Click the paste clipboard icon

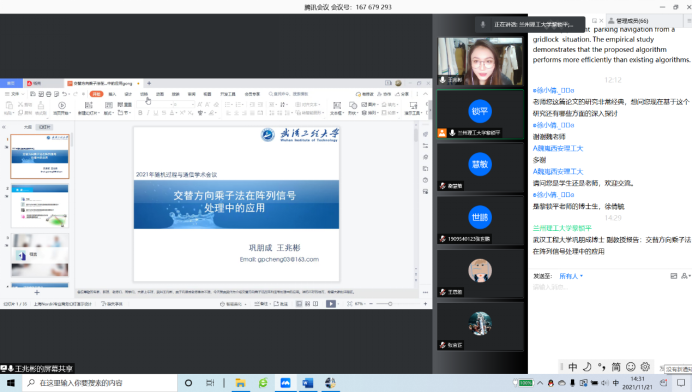click(9, 105)
